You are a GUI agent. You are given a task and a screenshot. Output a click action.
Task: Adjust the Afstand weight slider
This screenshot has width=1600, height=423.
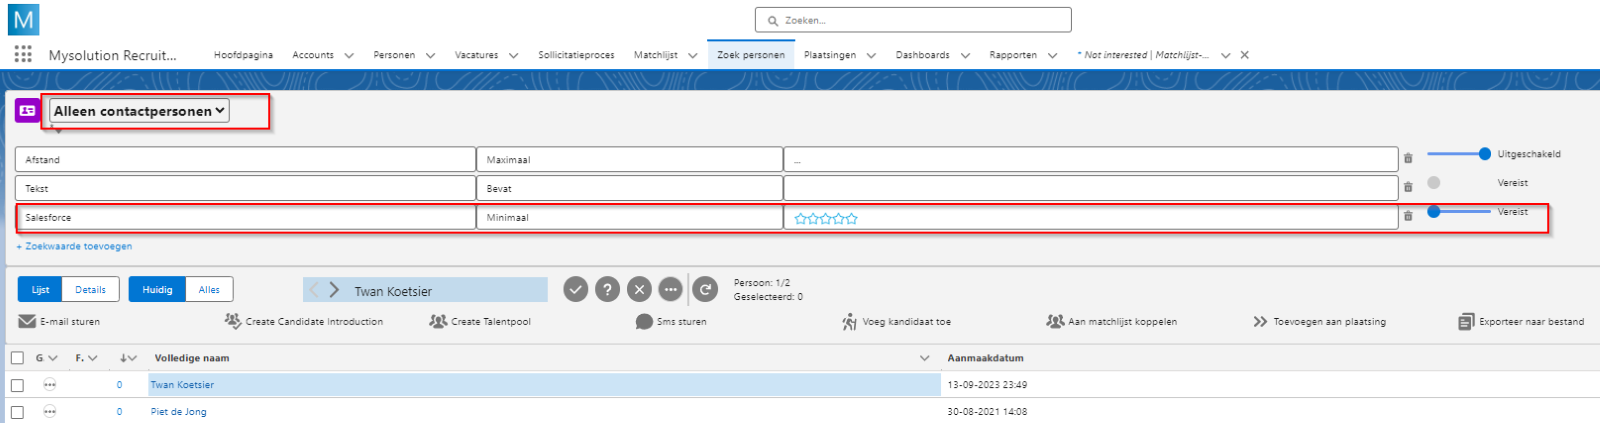(x=1484, y=154)
